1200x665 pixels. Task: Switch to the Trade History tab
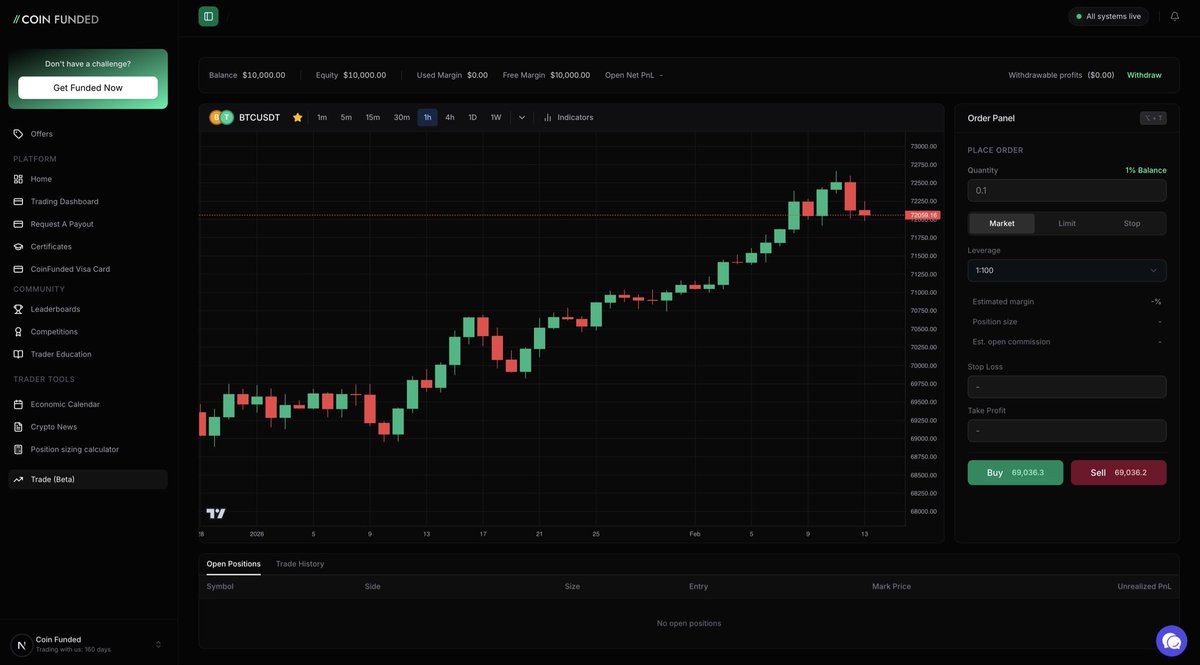pyautogui.click(x=298, y=562)
